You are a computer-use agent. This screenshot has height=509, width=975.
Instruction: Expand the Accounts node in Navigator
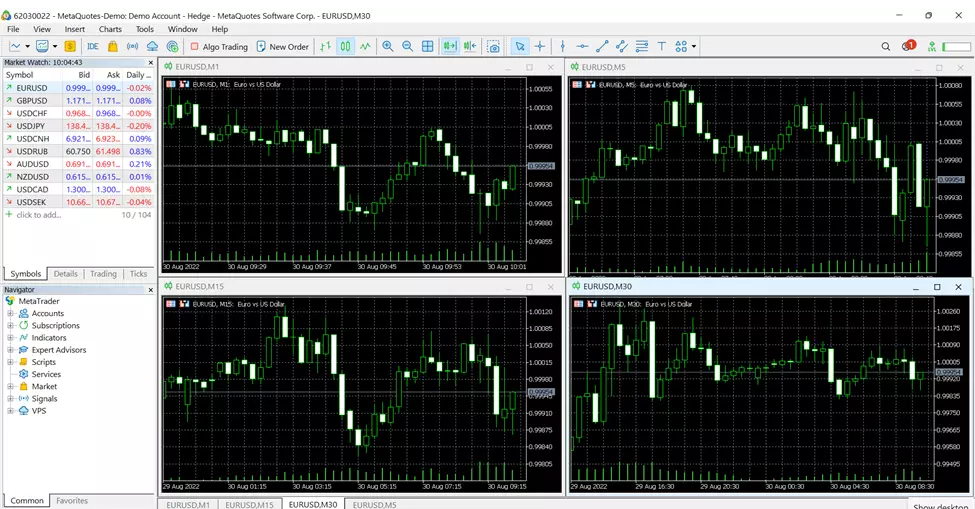(x=11, y=313)
